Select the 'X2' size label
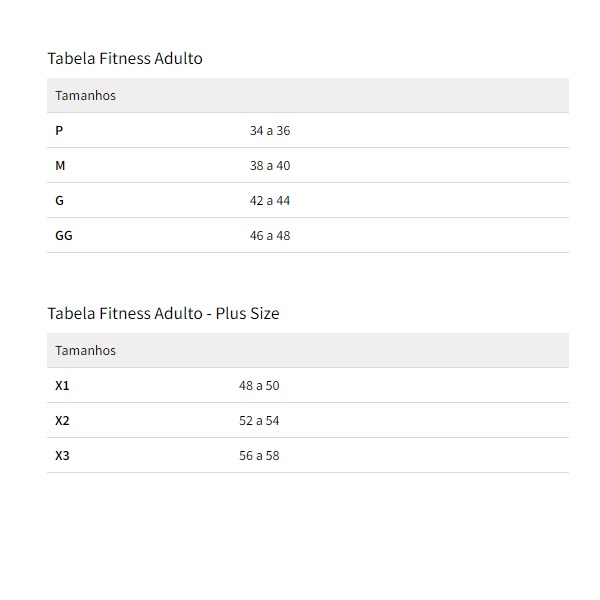Viewport: 600px width, 600px height. point(62,421)
